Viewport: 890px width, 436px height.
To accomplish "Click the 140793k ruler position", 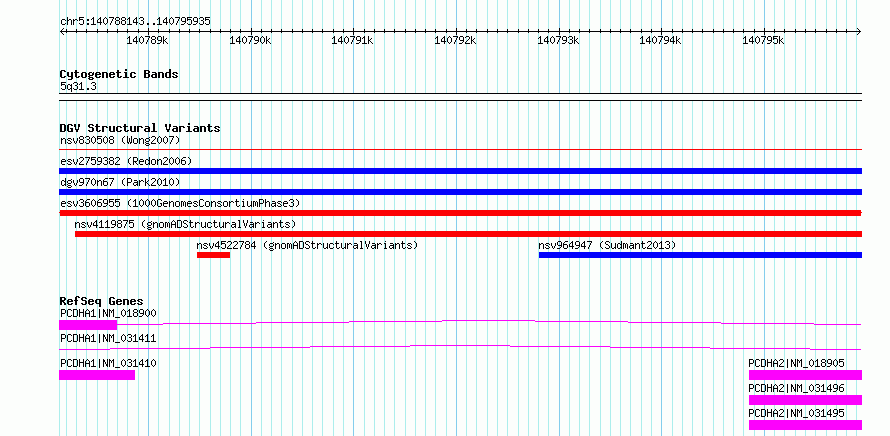I will (559, 40).
